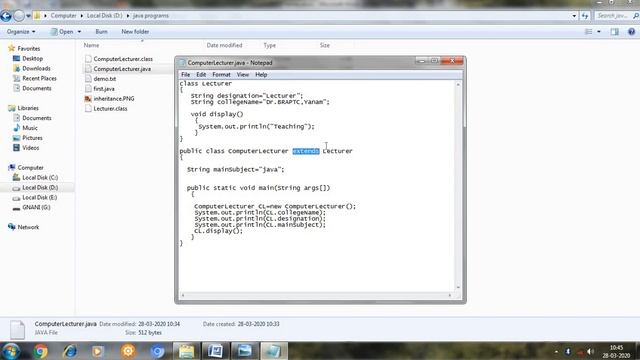Open the Edit menu in Notepad

[201, 75]
